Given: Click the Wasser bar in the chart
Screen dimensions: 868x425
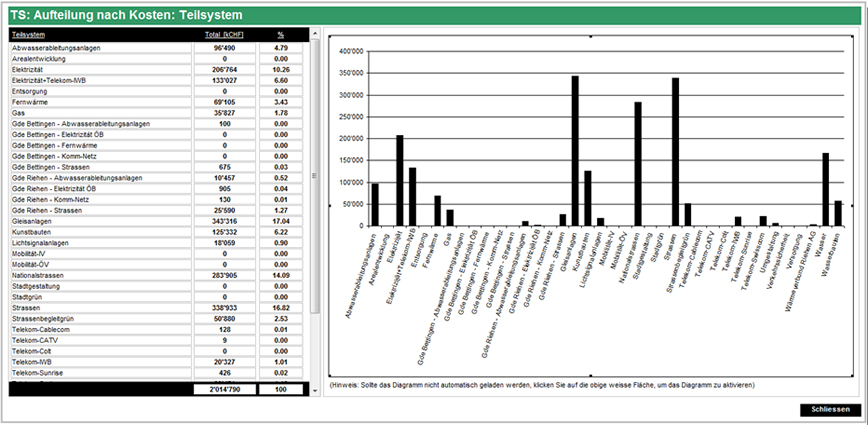Looking at the screenshot, I should coord(826,189).
